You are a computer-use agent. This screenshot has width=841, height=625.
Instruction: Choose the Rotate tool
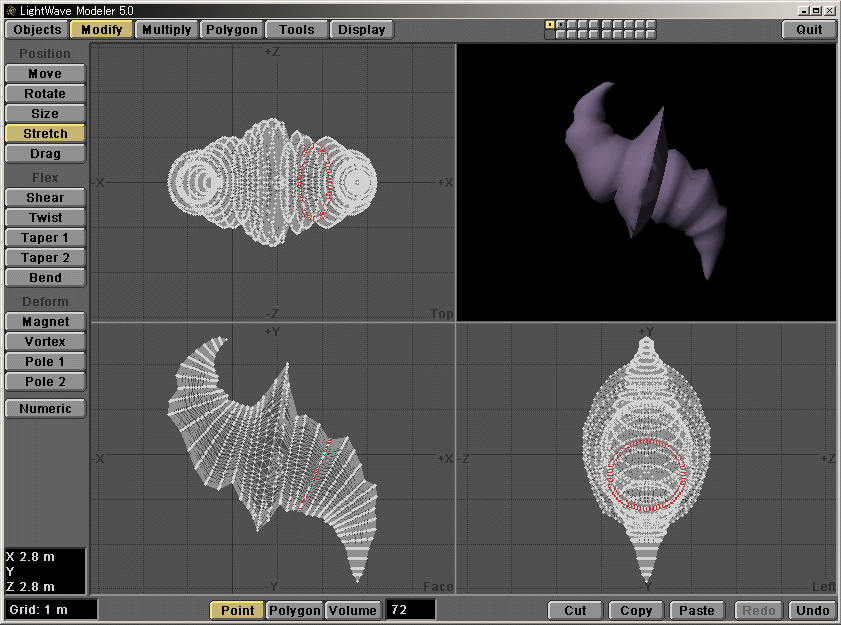(x=44, y=93)
